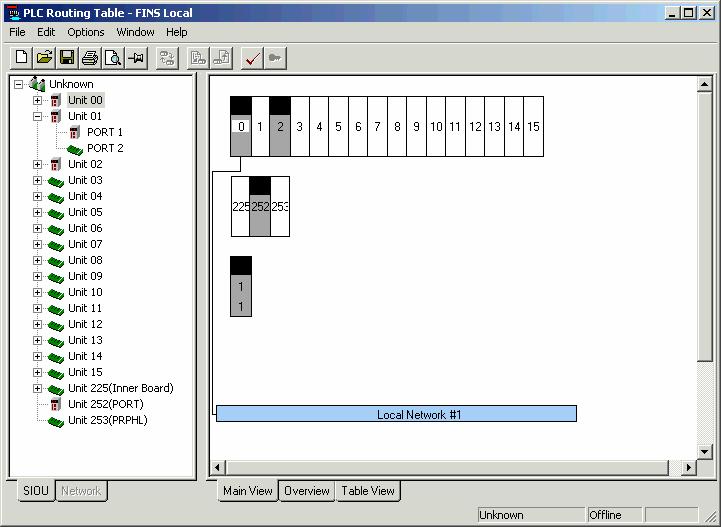Open the File menu
Image resolution: width=721 pixels, height=527 pixels.
pos(17,32)
